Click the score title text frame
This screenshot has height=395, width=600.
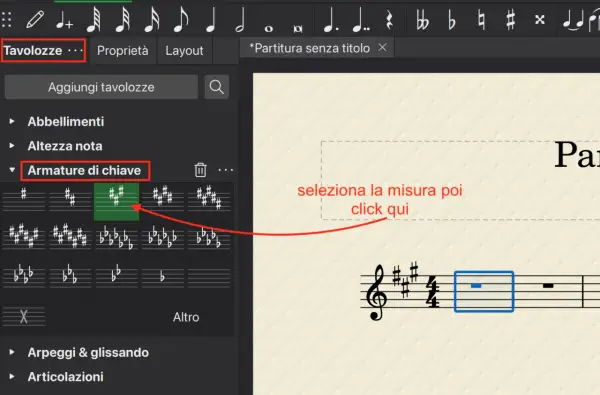click(x=461, y=180)
